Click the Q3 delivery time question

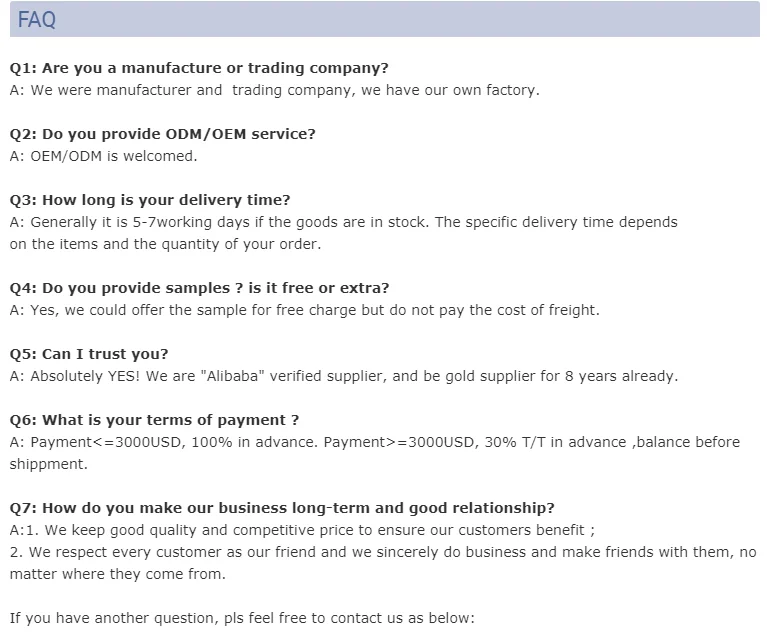click(150, 200)
